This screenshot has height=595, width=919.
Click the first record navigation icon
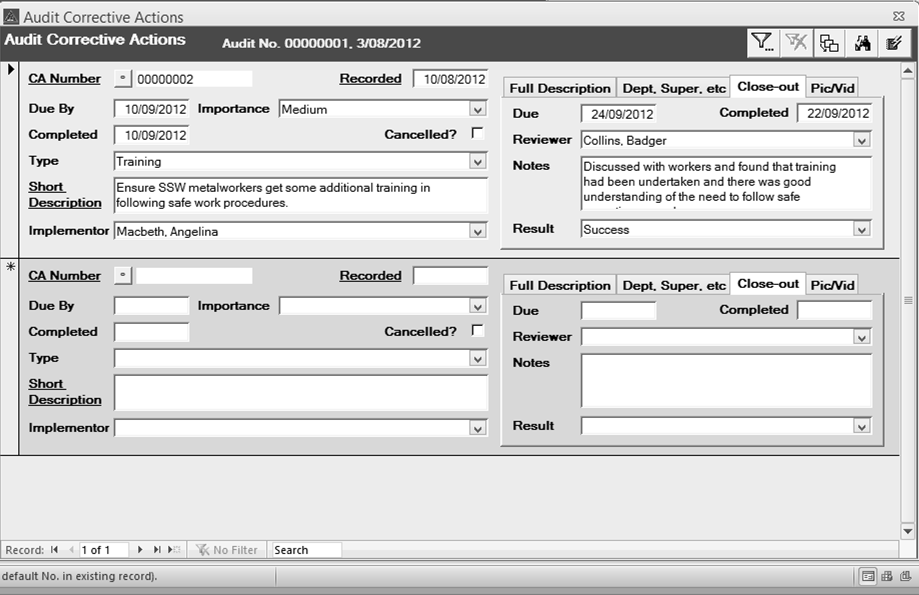pyautogui.click(x=55, y=550)
